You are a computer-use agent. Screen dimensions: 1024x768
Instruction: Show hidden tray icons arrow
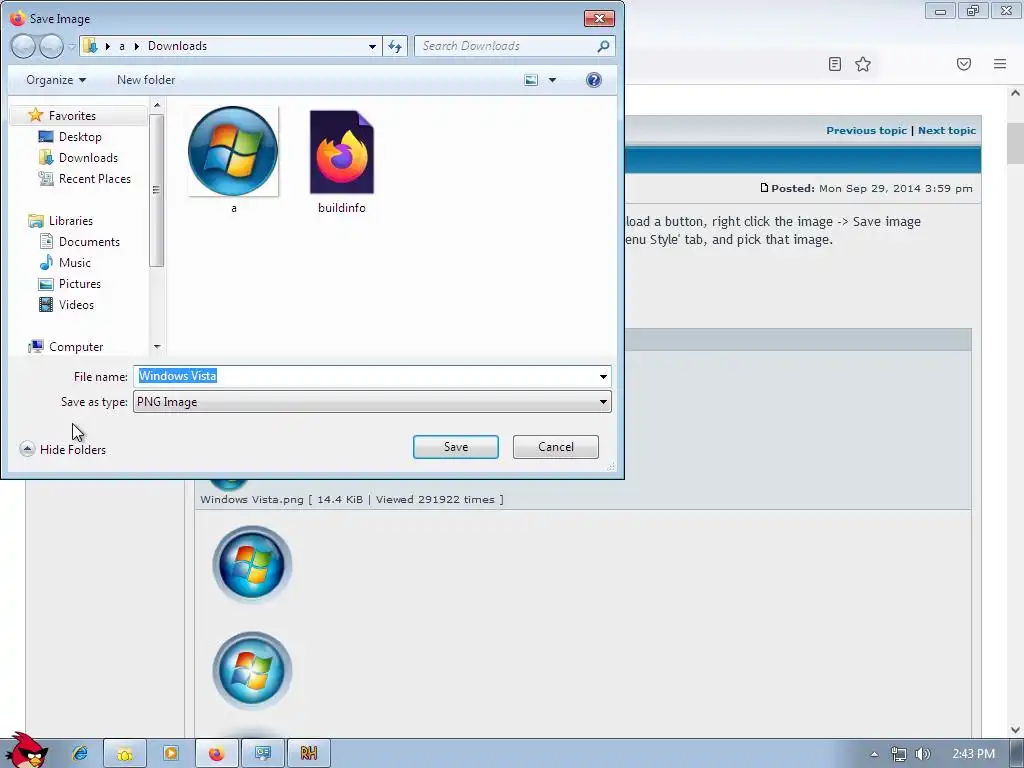(x=874, y=755)
